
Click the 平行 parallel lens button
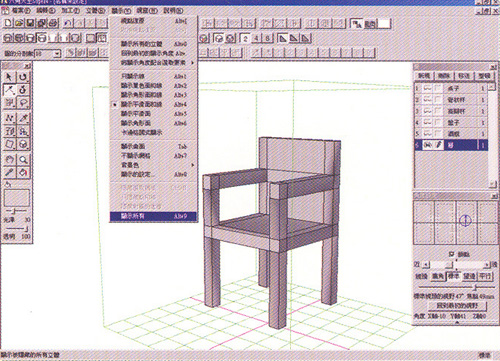click(485, 276)
